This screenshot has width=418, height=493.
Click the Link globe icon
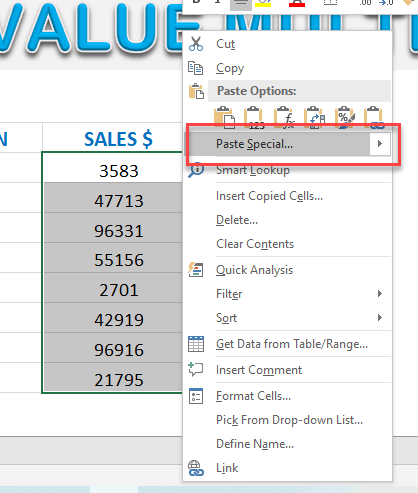coord(196,468)
